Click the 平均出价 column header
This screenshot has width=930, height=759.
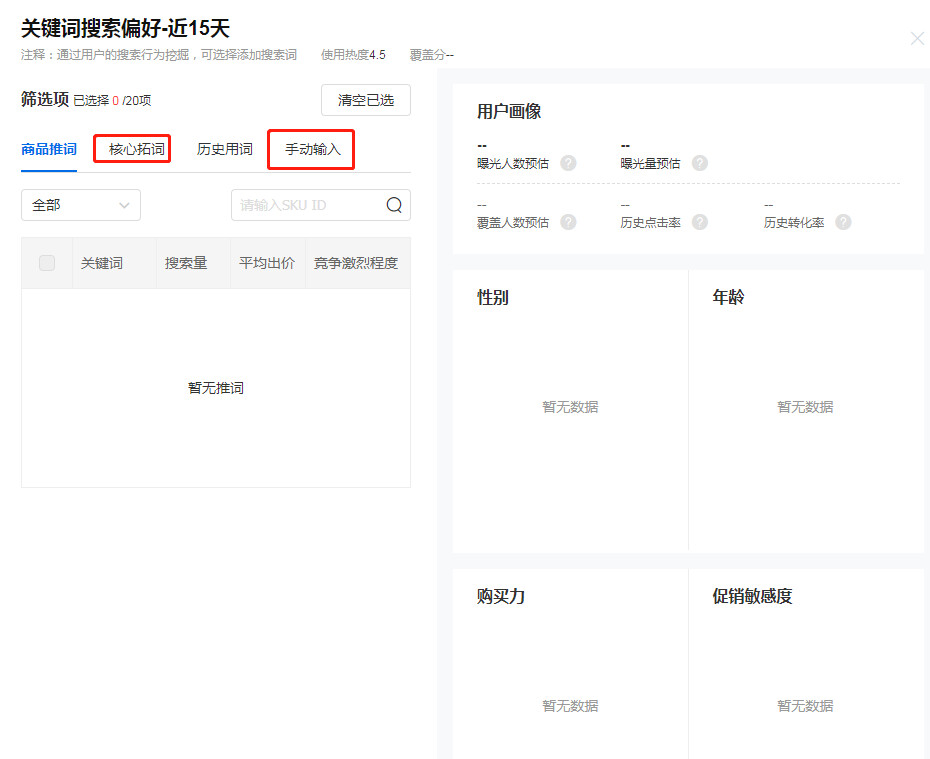point(267,263)
